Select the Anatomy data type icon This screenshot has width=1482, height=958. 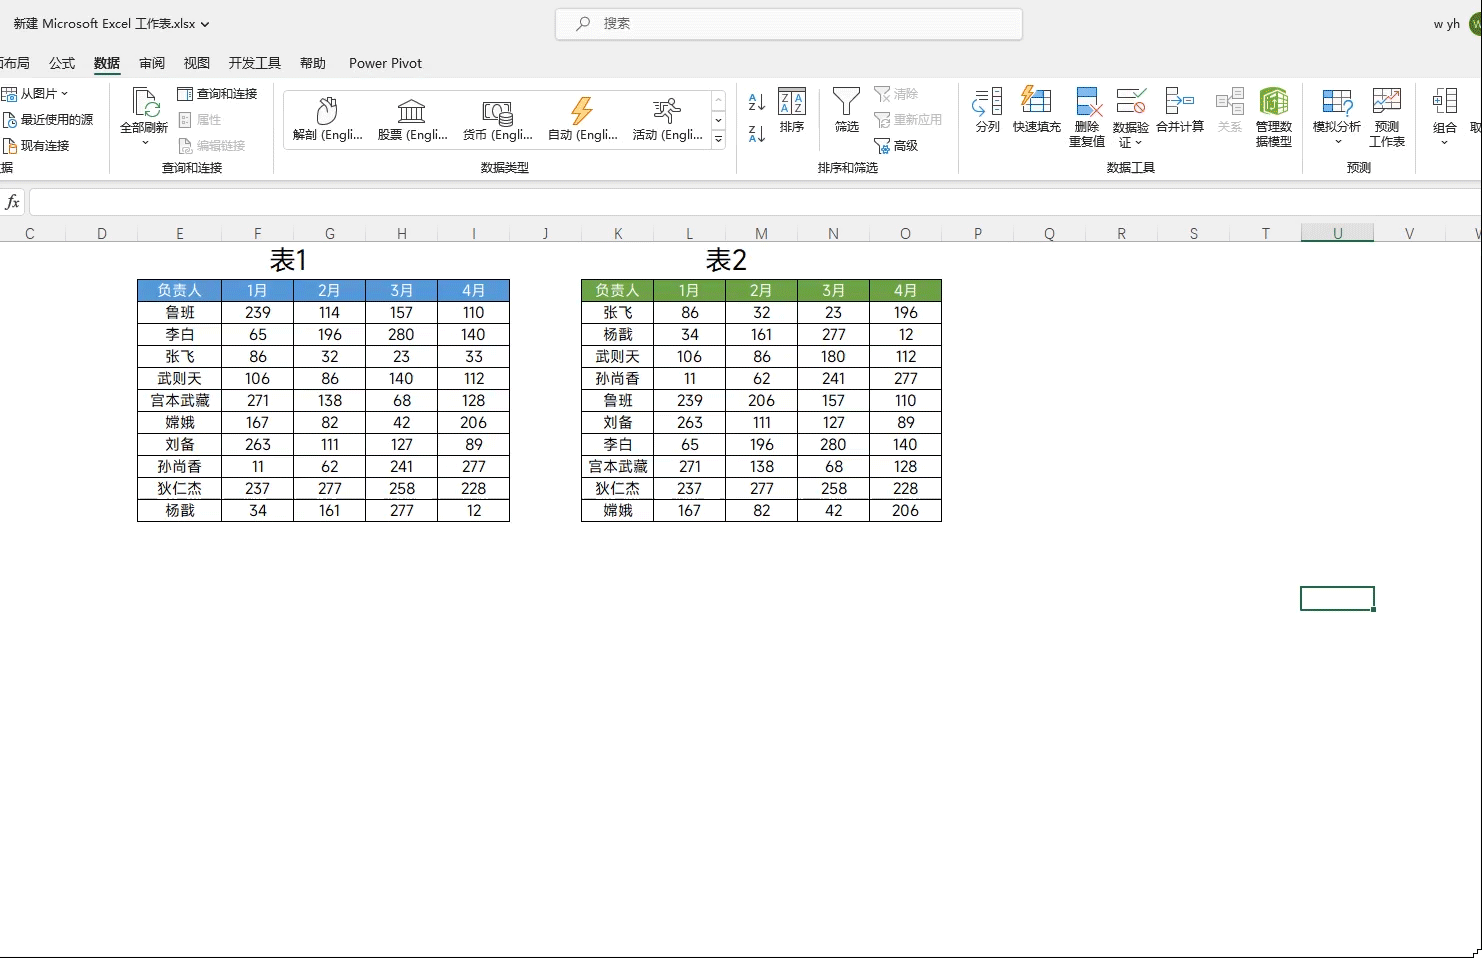coord(327,110)
